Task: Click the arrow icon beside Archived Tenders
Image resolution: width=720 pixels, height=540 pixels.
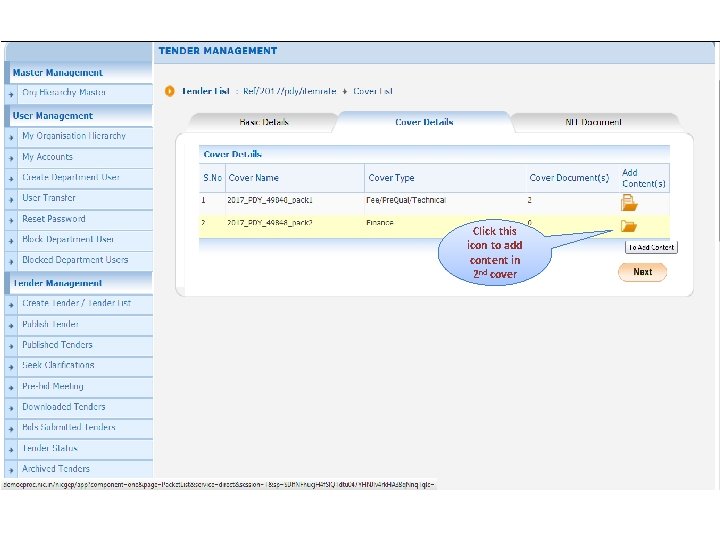Action: (11, 470)
